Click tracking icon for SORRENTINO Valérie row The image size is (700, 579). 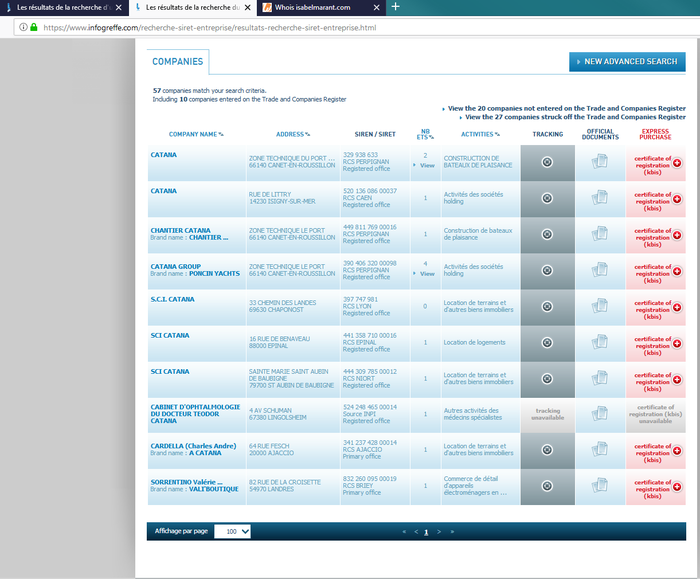pyautogui.click(x=547, y=486)
